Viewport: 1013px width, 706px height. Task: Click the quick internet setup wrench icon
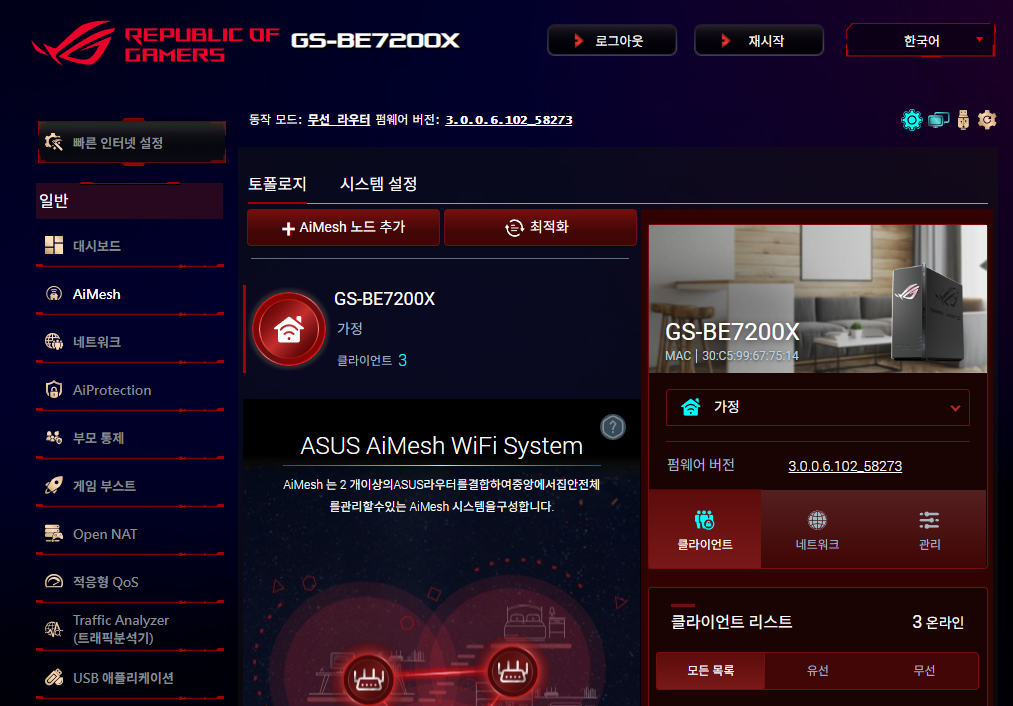(x=54, y=142)
